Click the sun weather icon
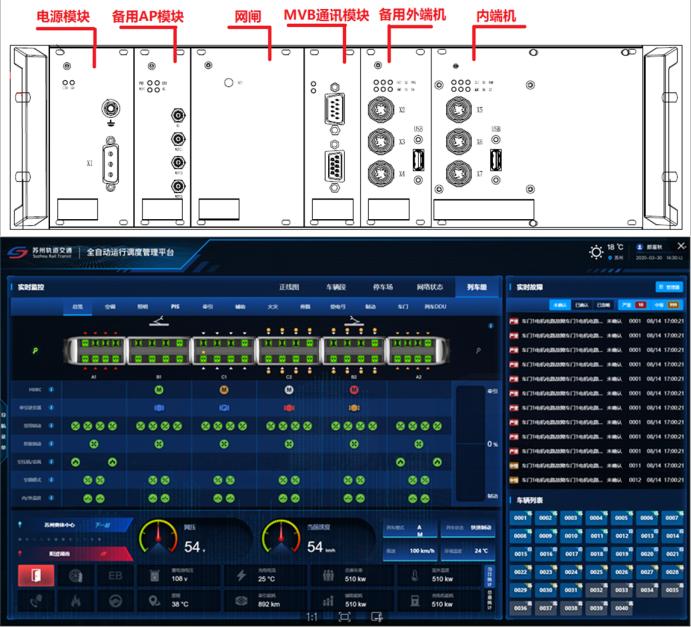 coord(596,252)
